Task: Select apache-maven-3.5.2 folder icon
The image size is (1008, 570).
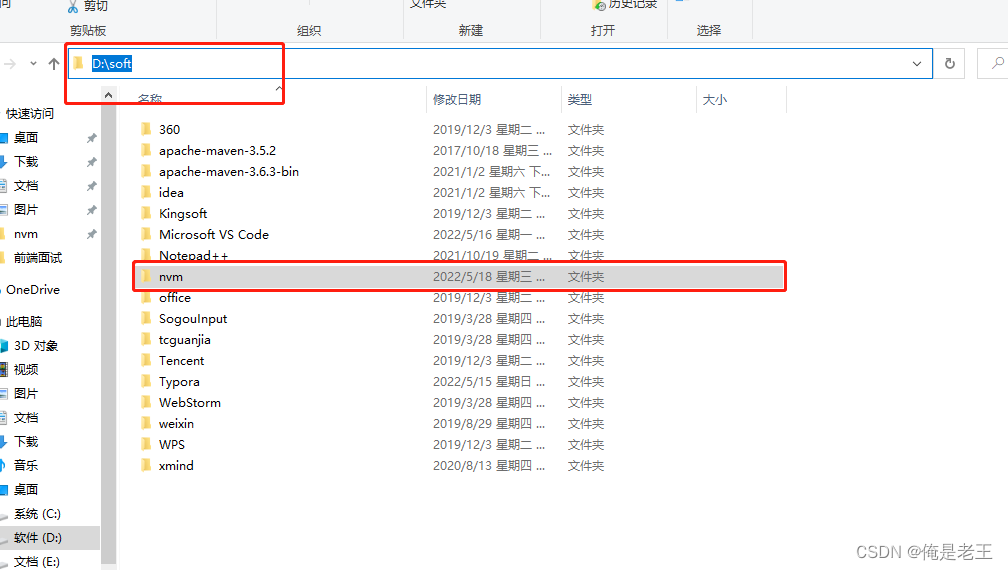Action: 146,150
